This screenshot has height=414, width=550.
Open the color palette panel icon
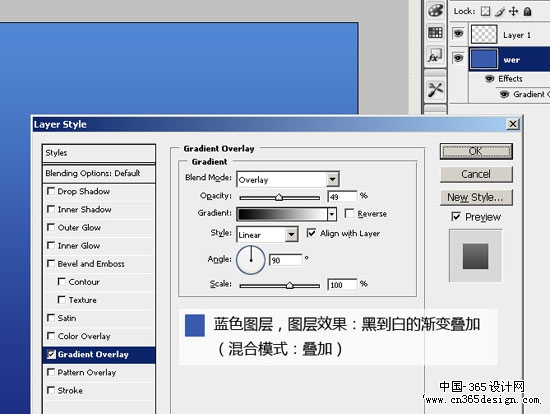(435, 10)
